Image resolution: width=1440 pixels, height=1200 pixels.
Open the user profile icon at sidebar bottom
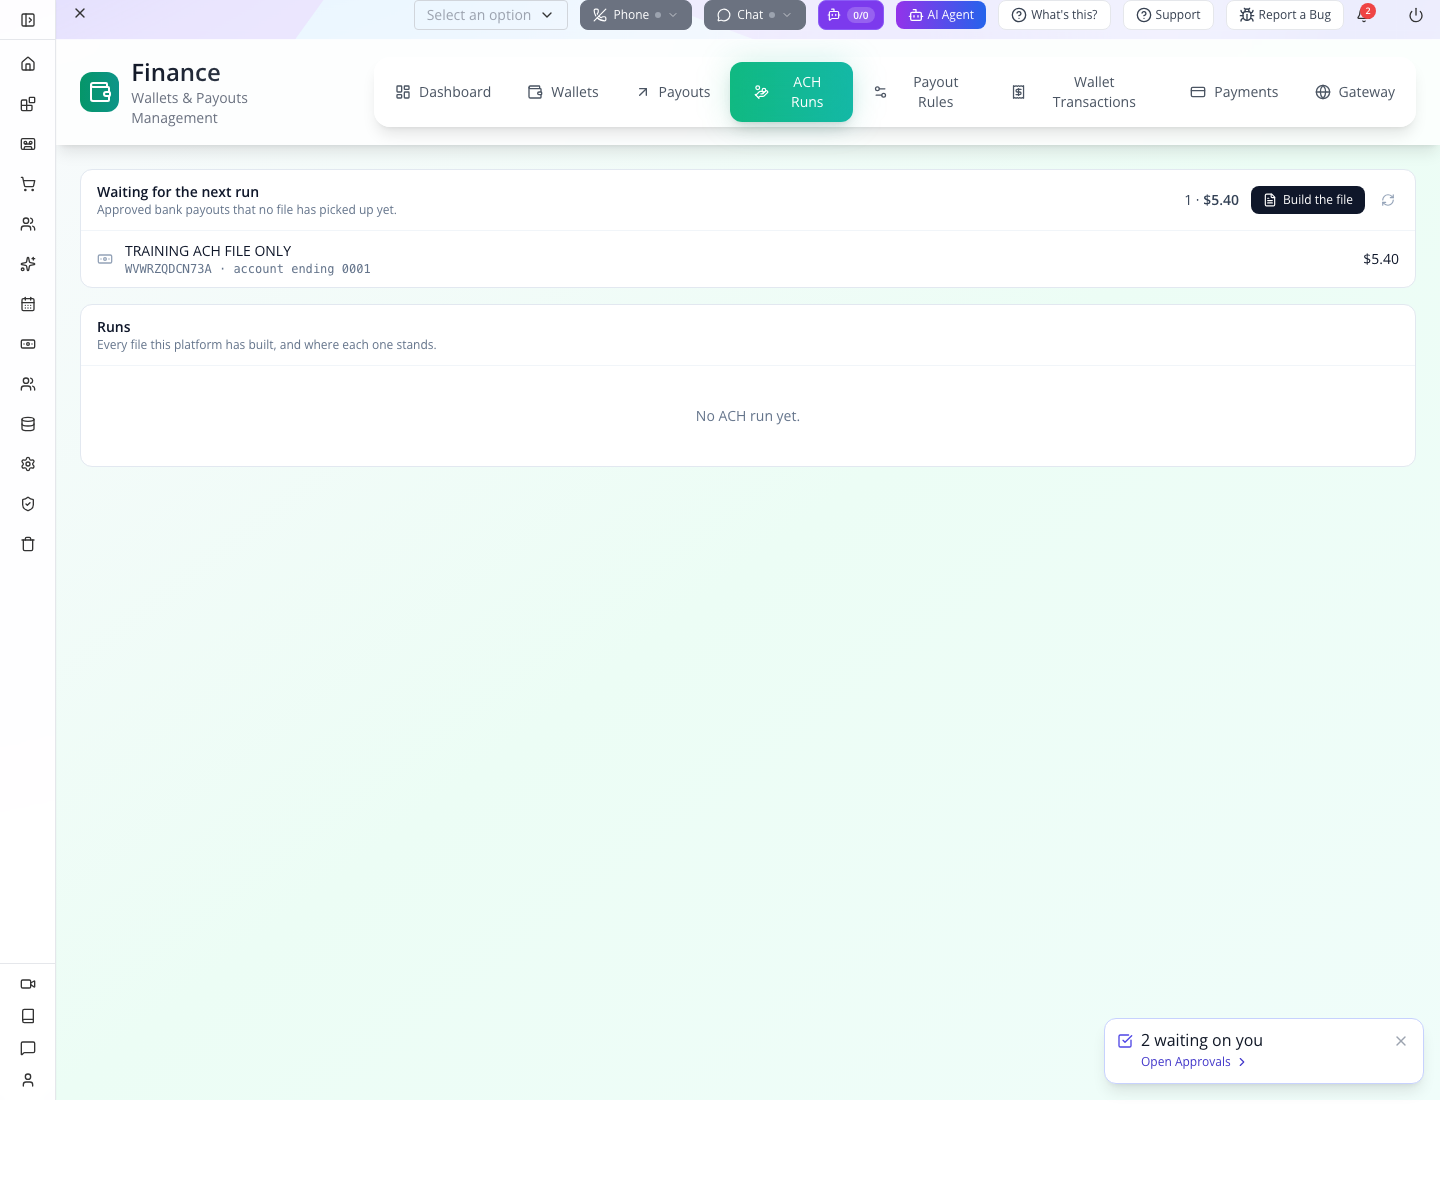[28, 1080]
